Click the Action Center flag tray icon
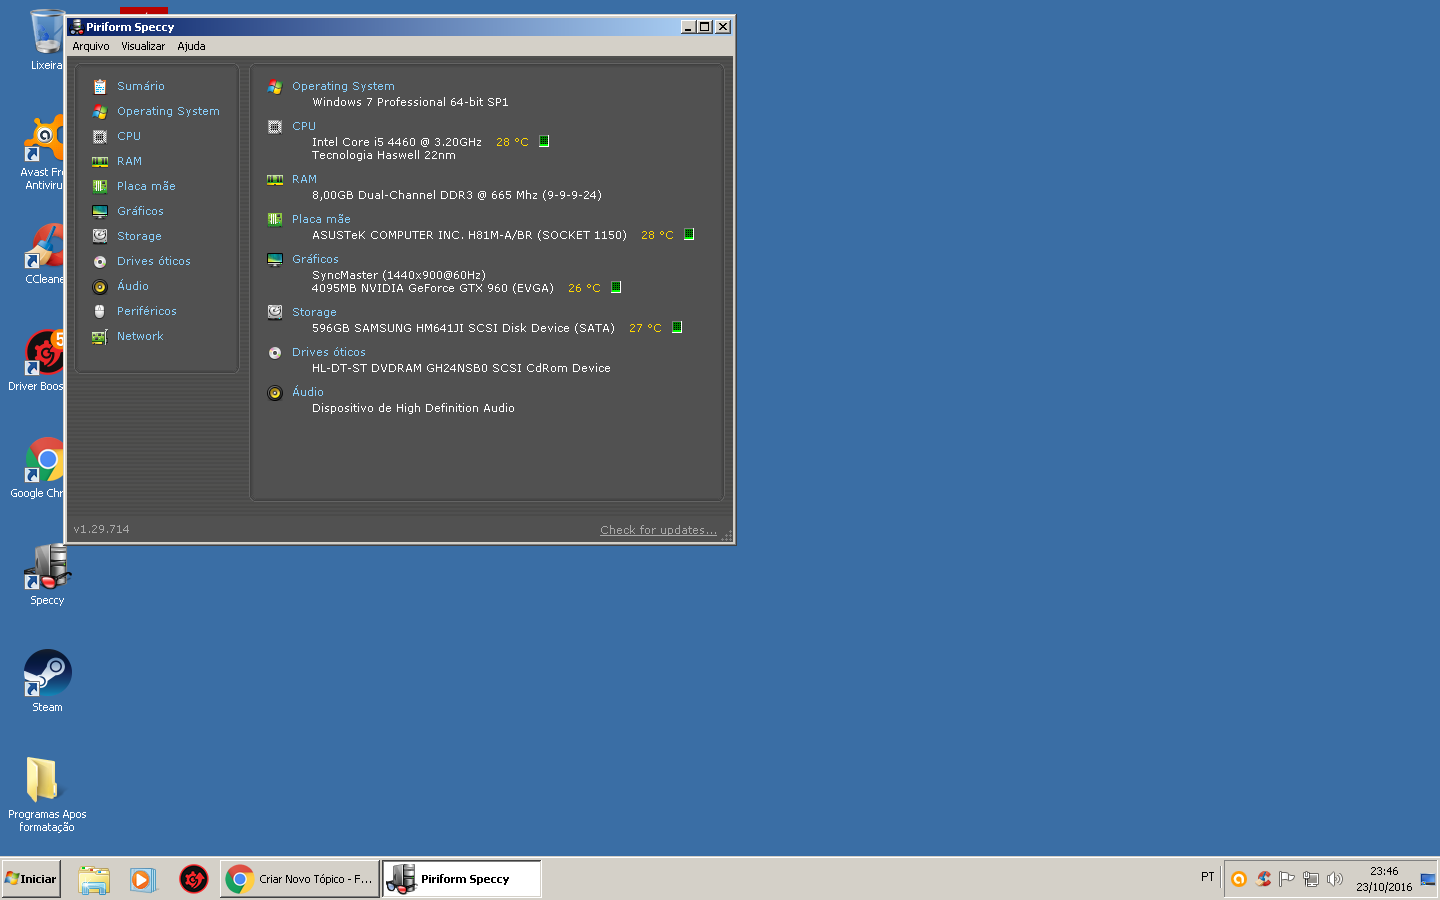 pos(1287,879)
